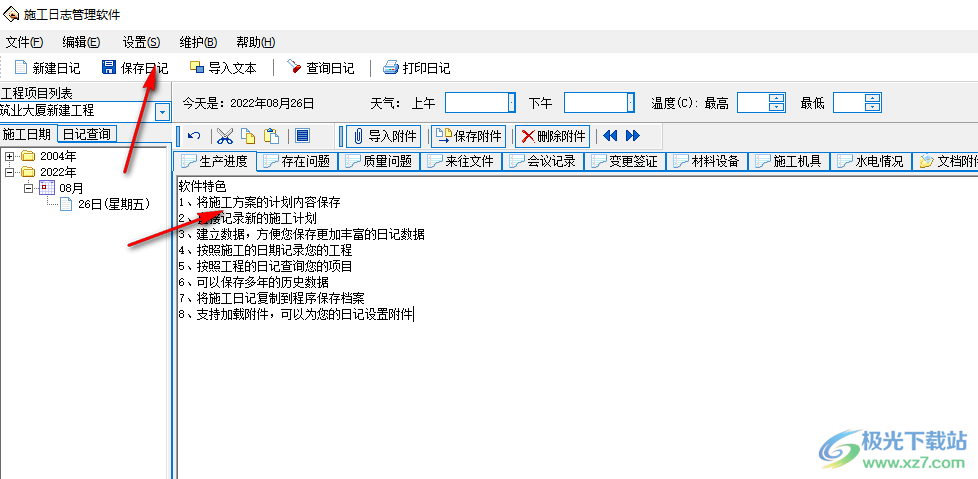Click the New Diary (新建日记) button
978x479 pixels.
coord(47,68)
